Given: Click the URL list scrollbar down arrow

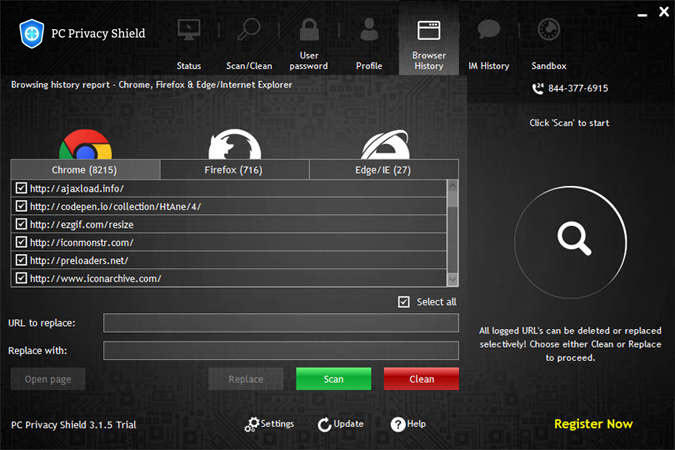Looking at the screenshot, I should [452, 280].
